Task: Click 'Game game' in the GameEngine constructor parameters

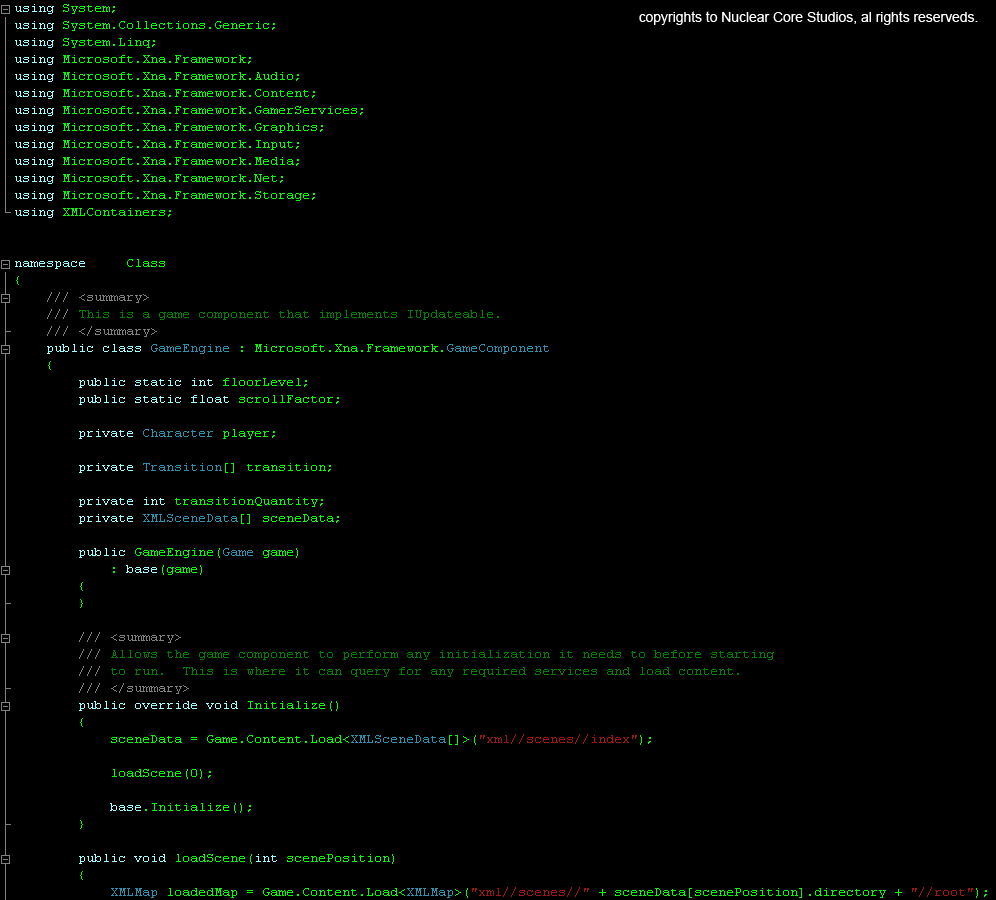Action: pyautogui.click(x=259, y=553)
